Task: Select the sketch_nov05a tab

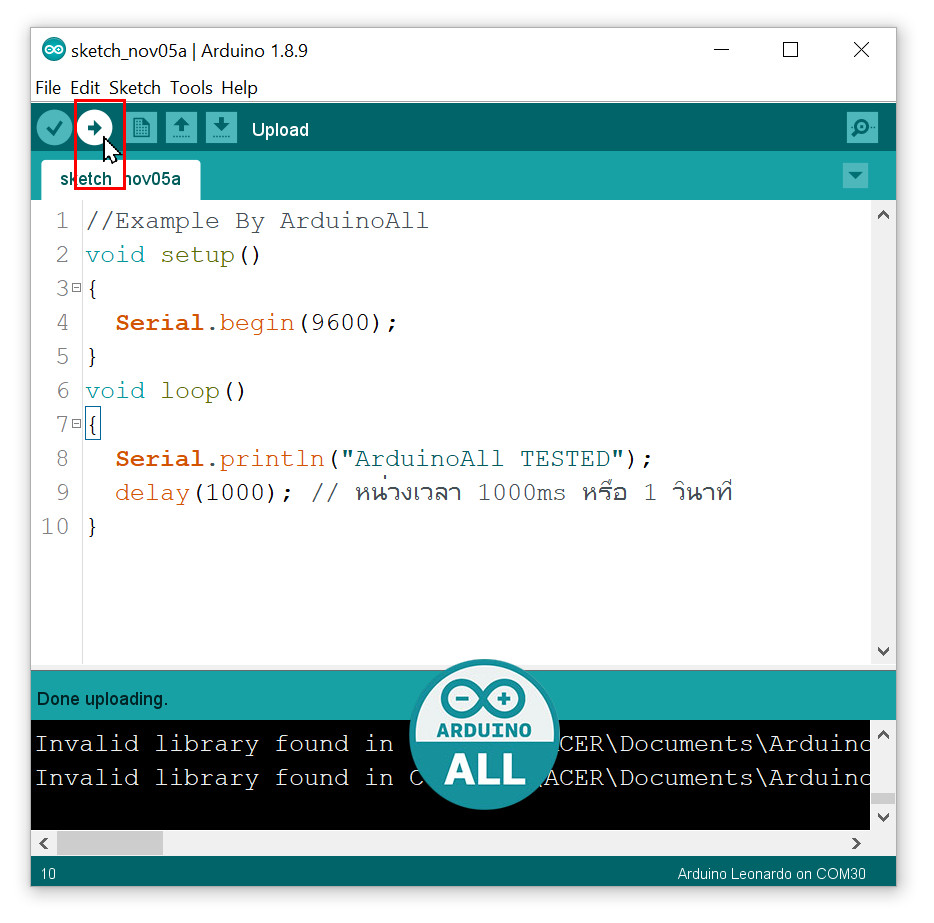Action: coord(120,179)
